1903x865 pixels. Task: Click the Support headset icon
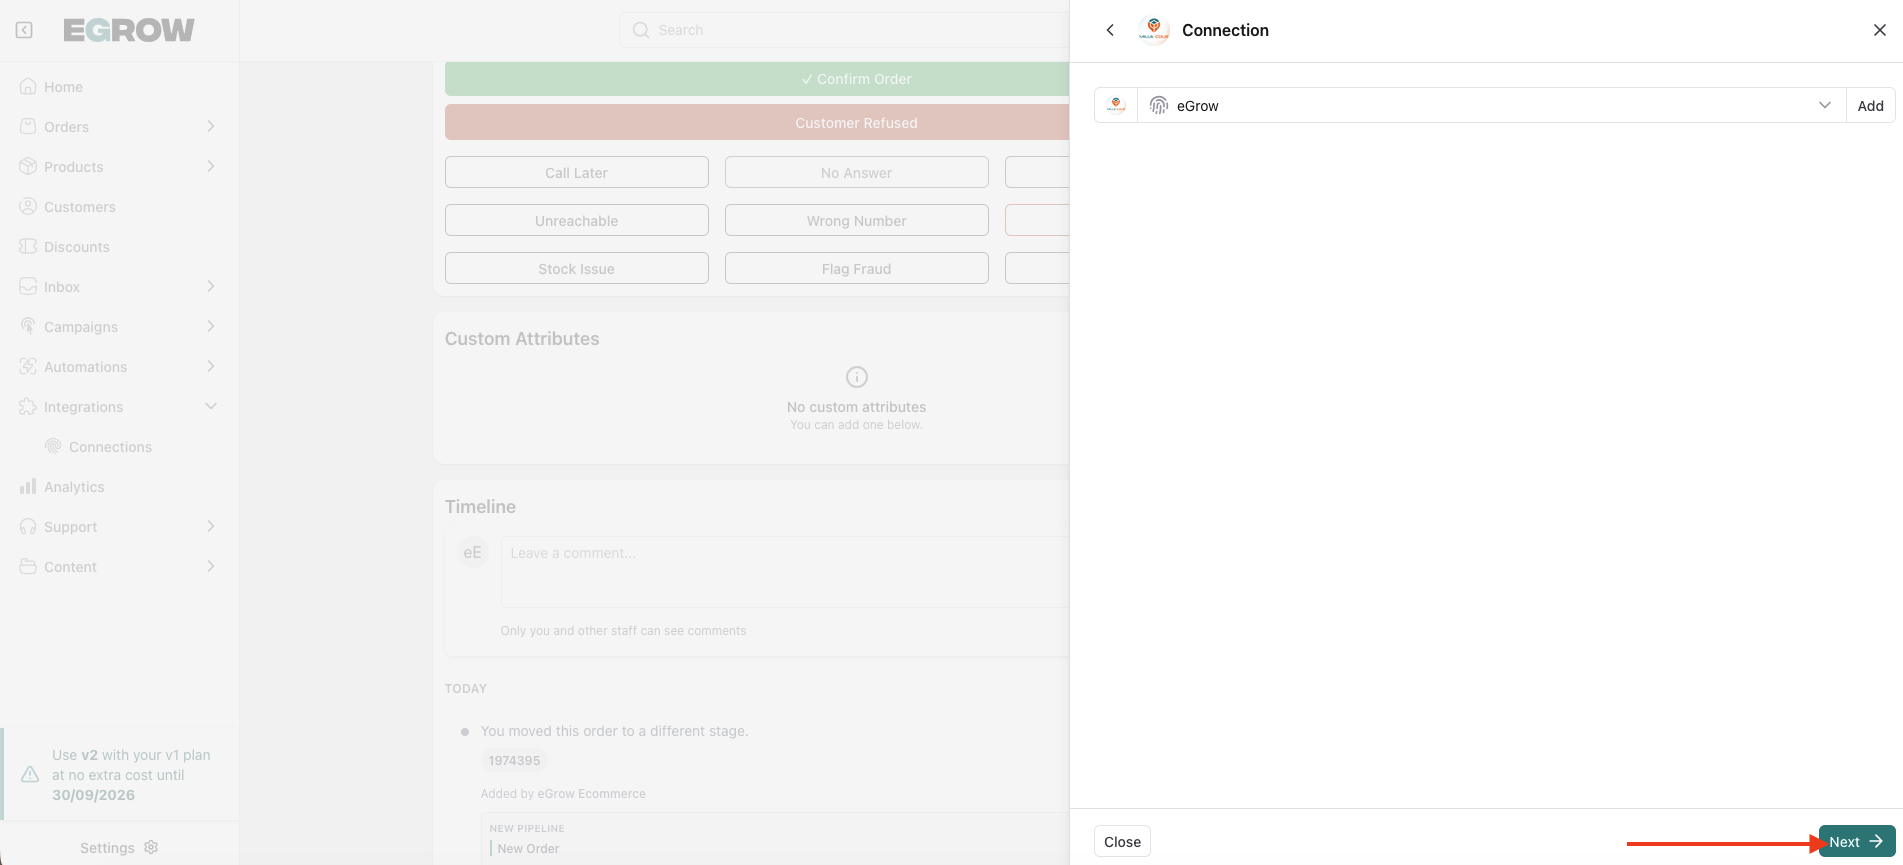(28, 527)
